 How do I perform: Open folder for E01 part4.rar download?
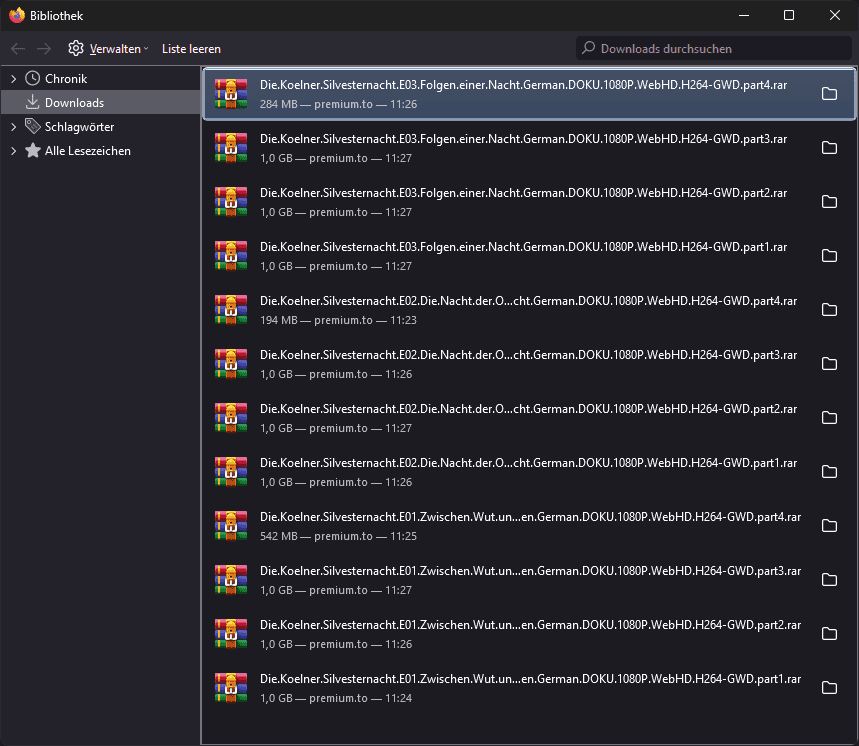pyautogui.click(x=829, y=526)
